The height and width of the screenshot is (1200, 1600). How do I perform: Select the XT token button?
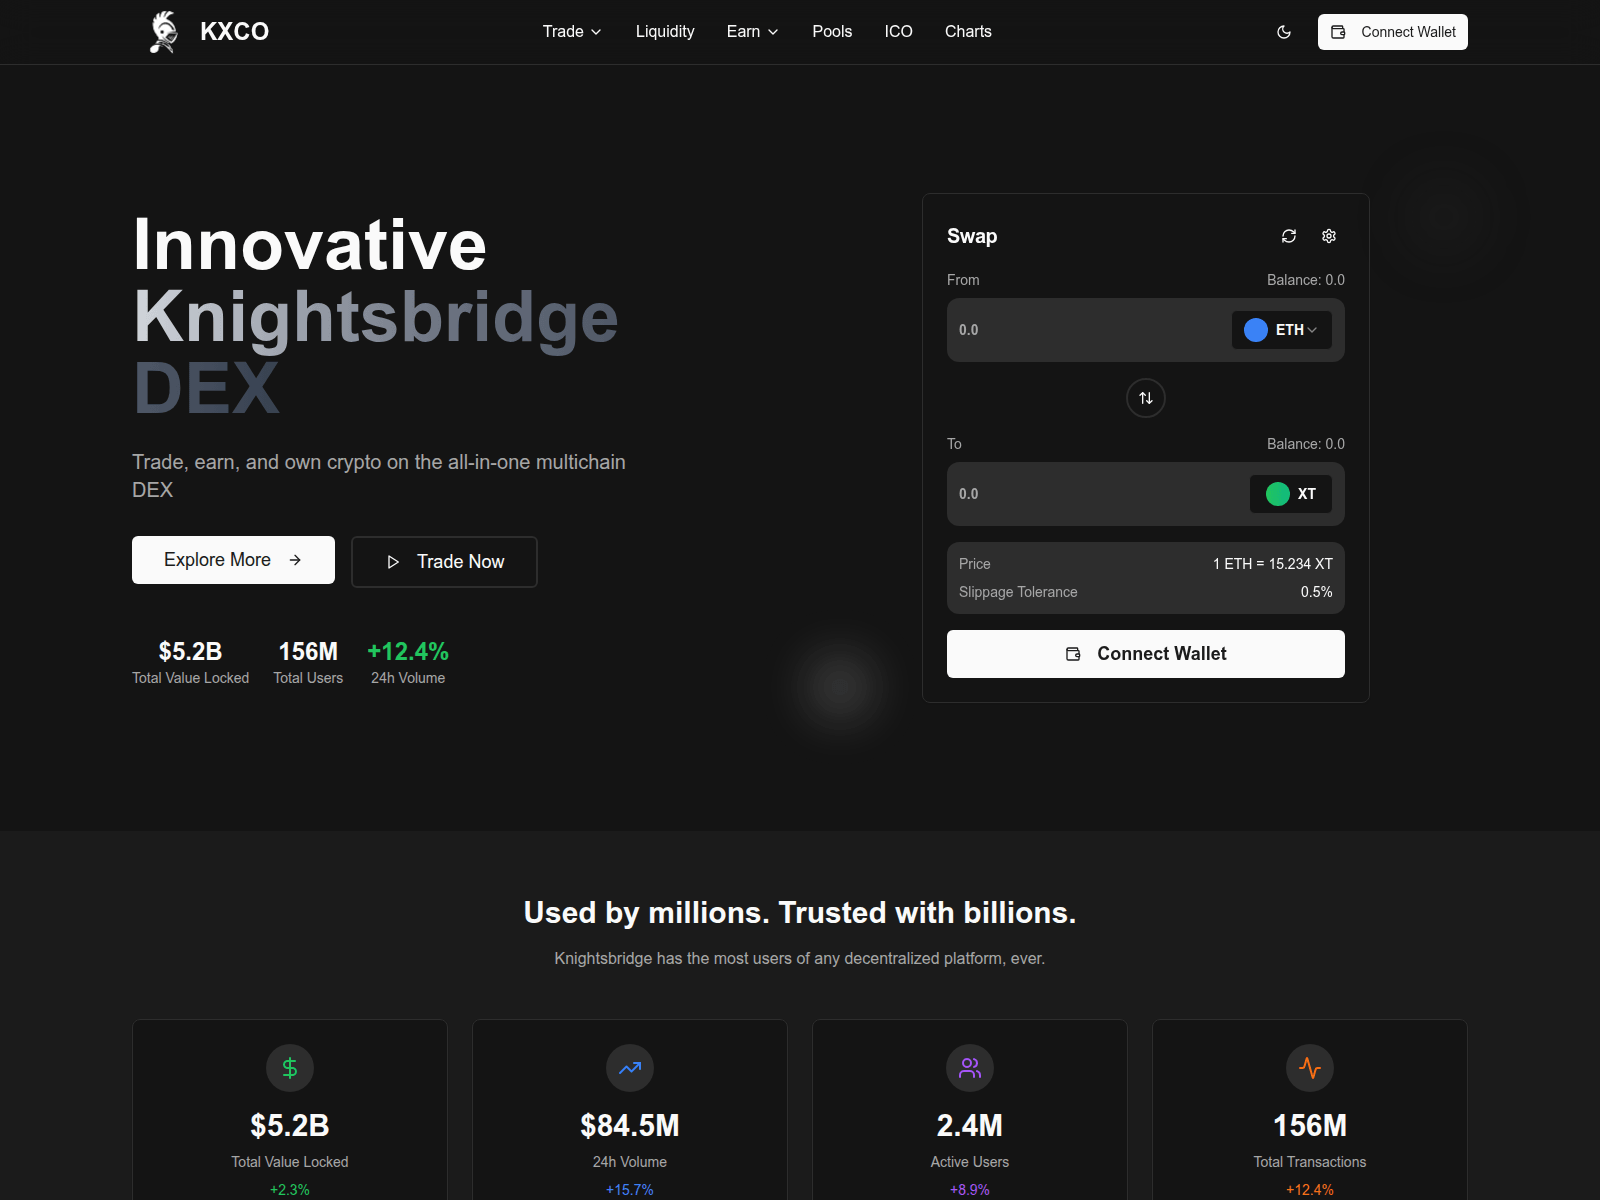click(x=1290, y=494)
